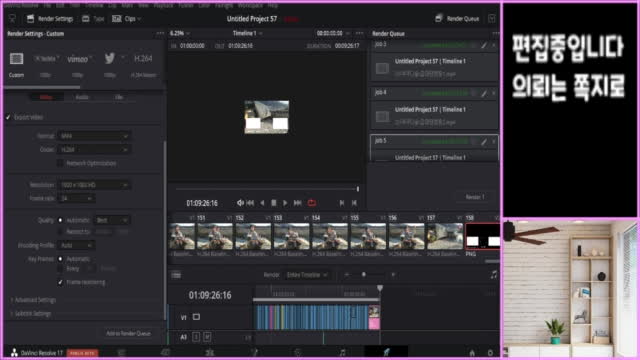Click the Add to Render Queue button
Image resolution: width=640 pixels, height=360 pixels.
(x=128, y=333)
